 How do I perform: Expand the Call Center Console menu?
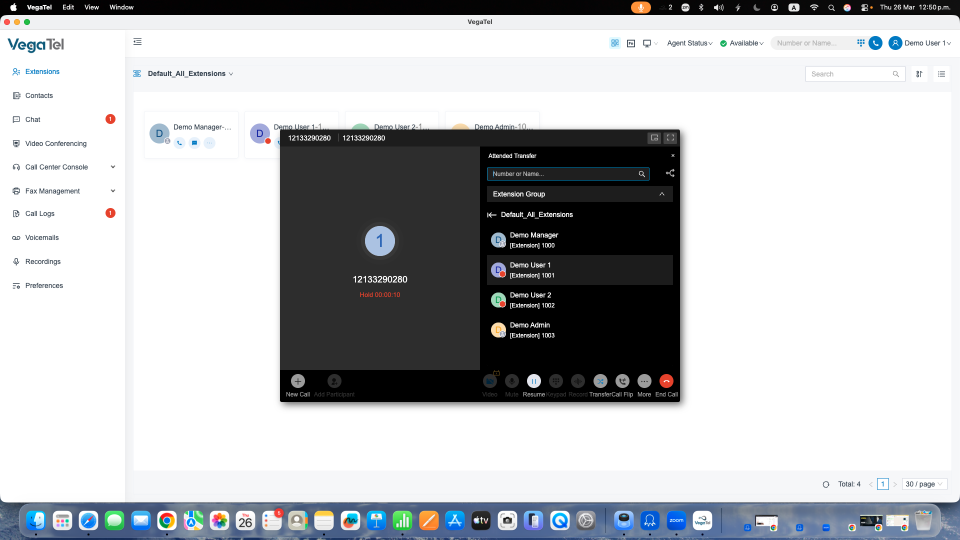[x=63, y=167]
